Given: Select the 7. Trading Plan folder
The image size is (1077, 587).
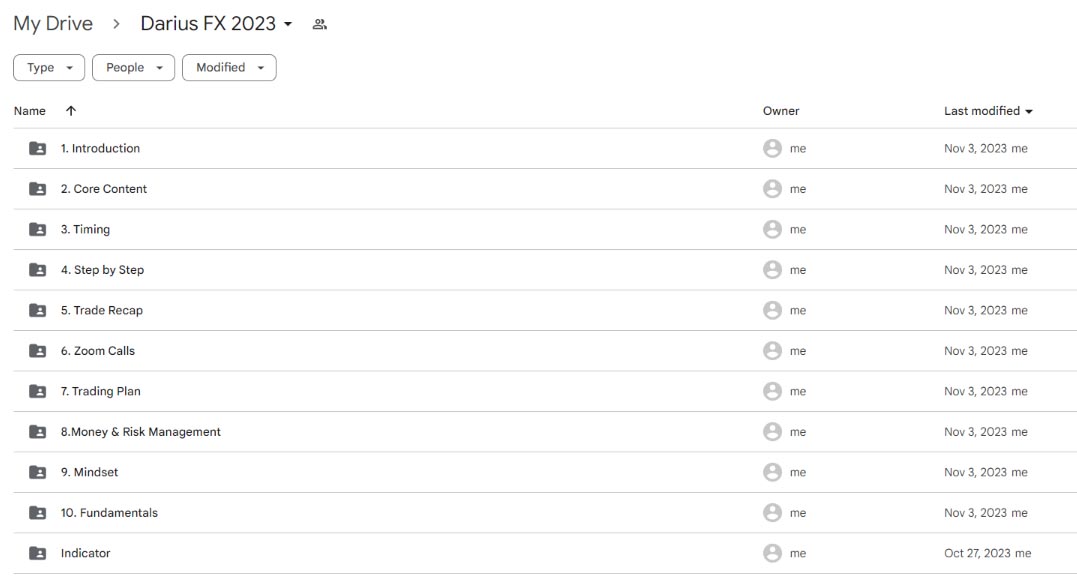Looking at the screenshot, I should click(545, 391).
